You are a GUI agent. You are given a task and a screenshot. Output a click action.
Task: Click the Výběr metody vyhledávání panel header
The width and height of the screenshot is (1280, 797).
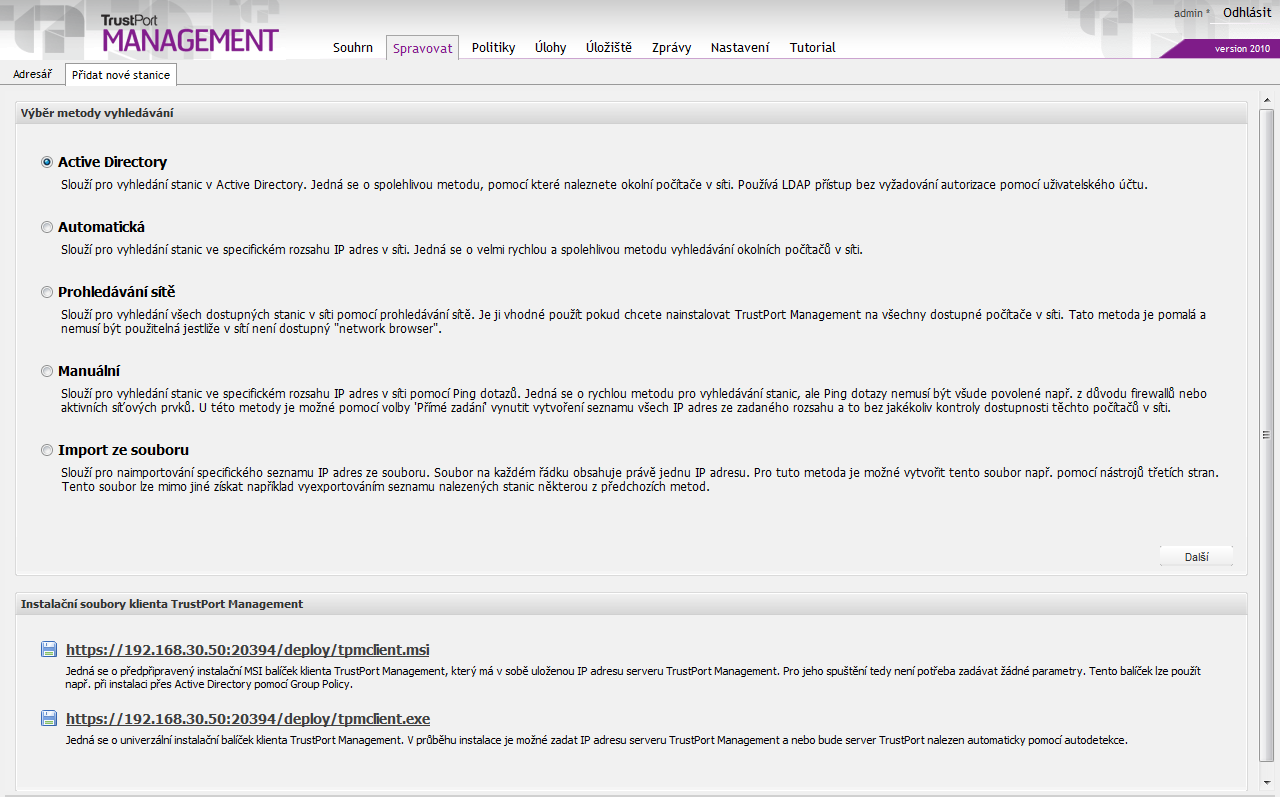click(631, 113)
